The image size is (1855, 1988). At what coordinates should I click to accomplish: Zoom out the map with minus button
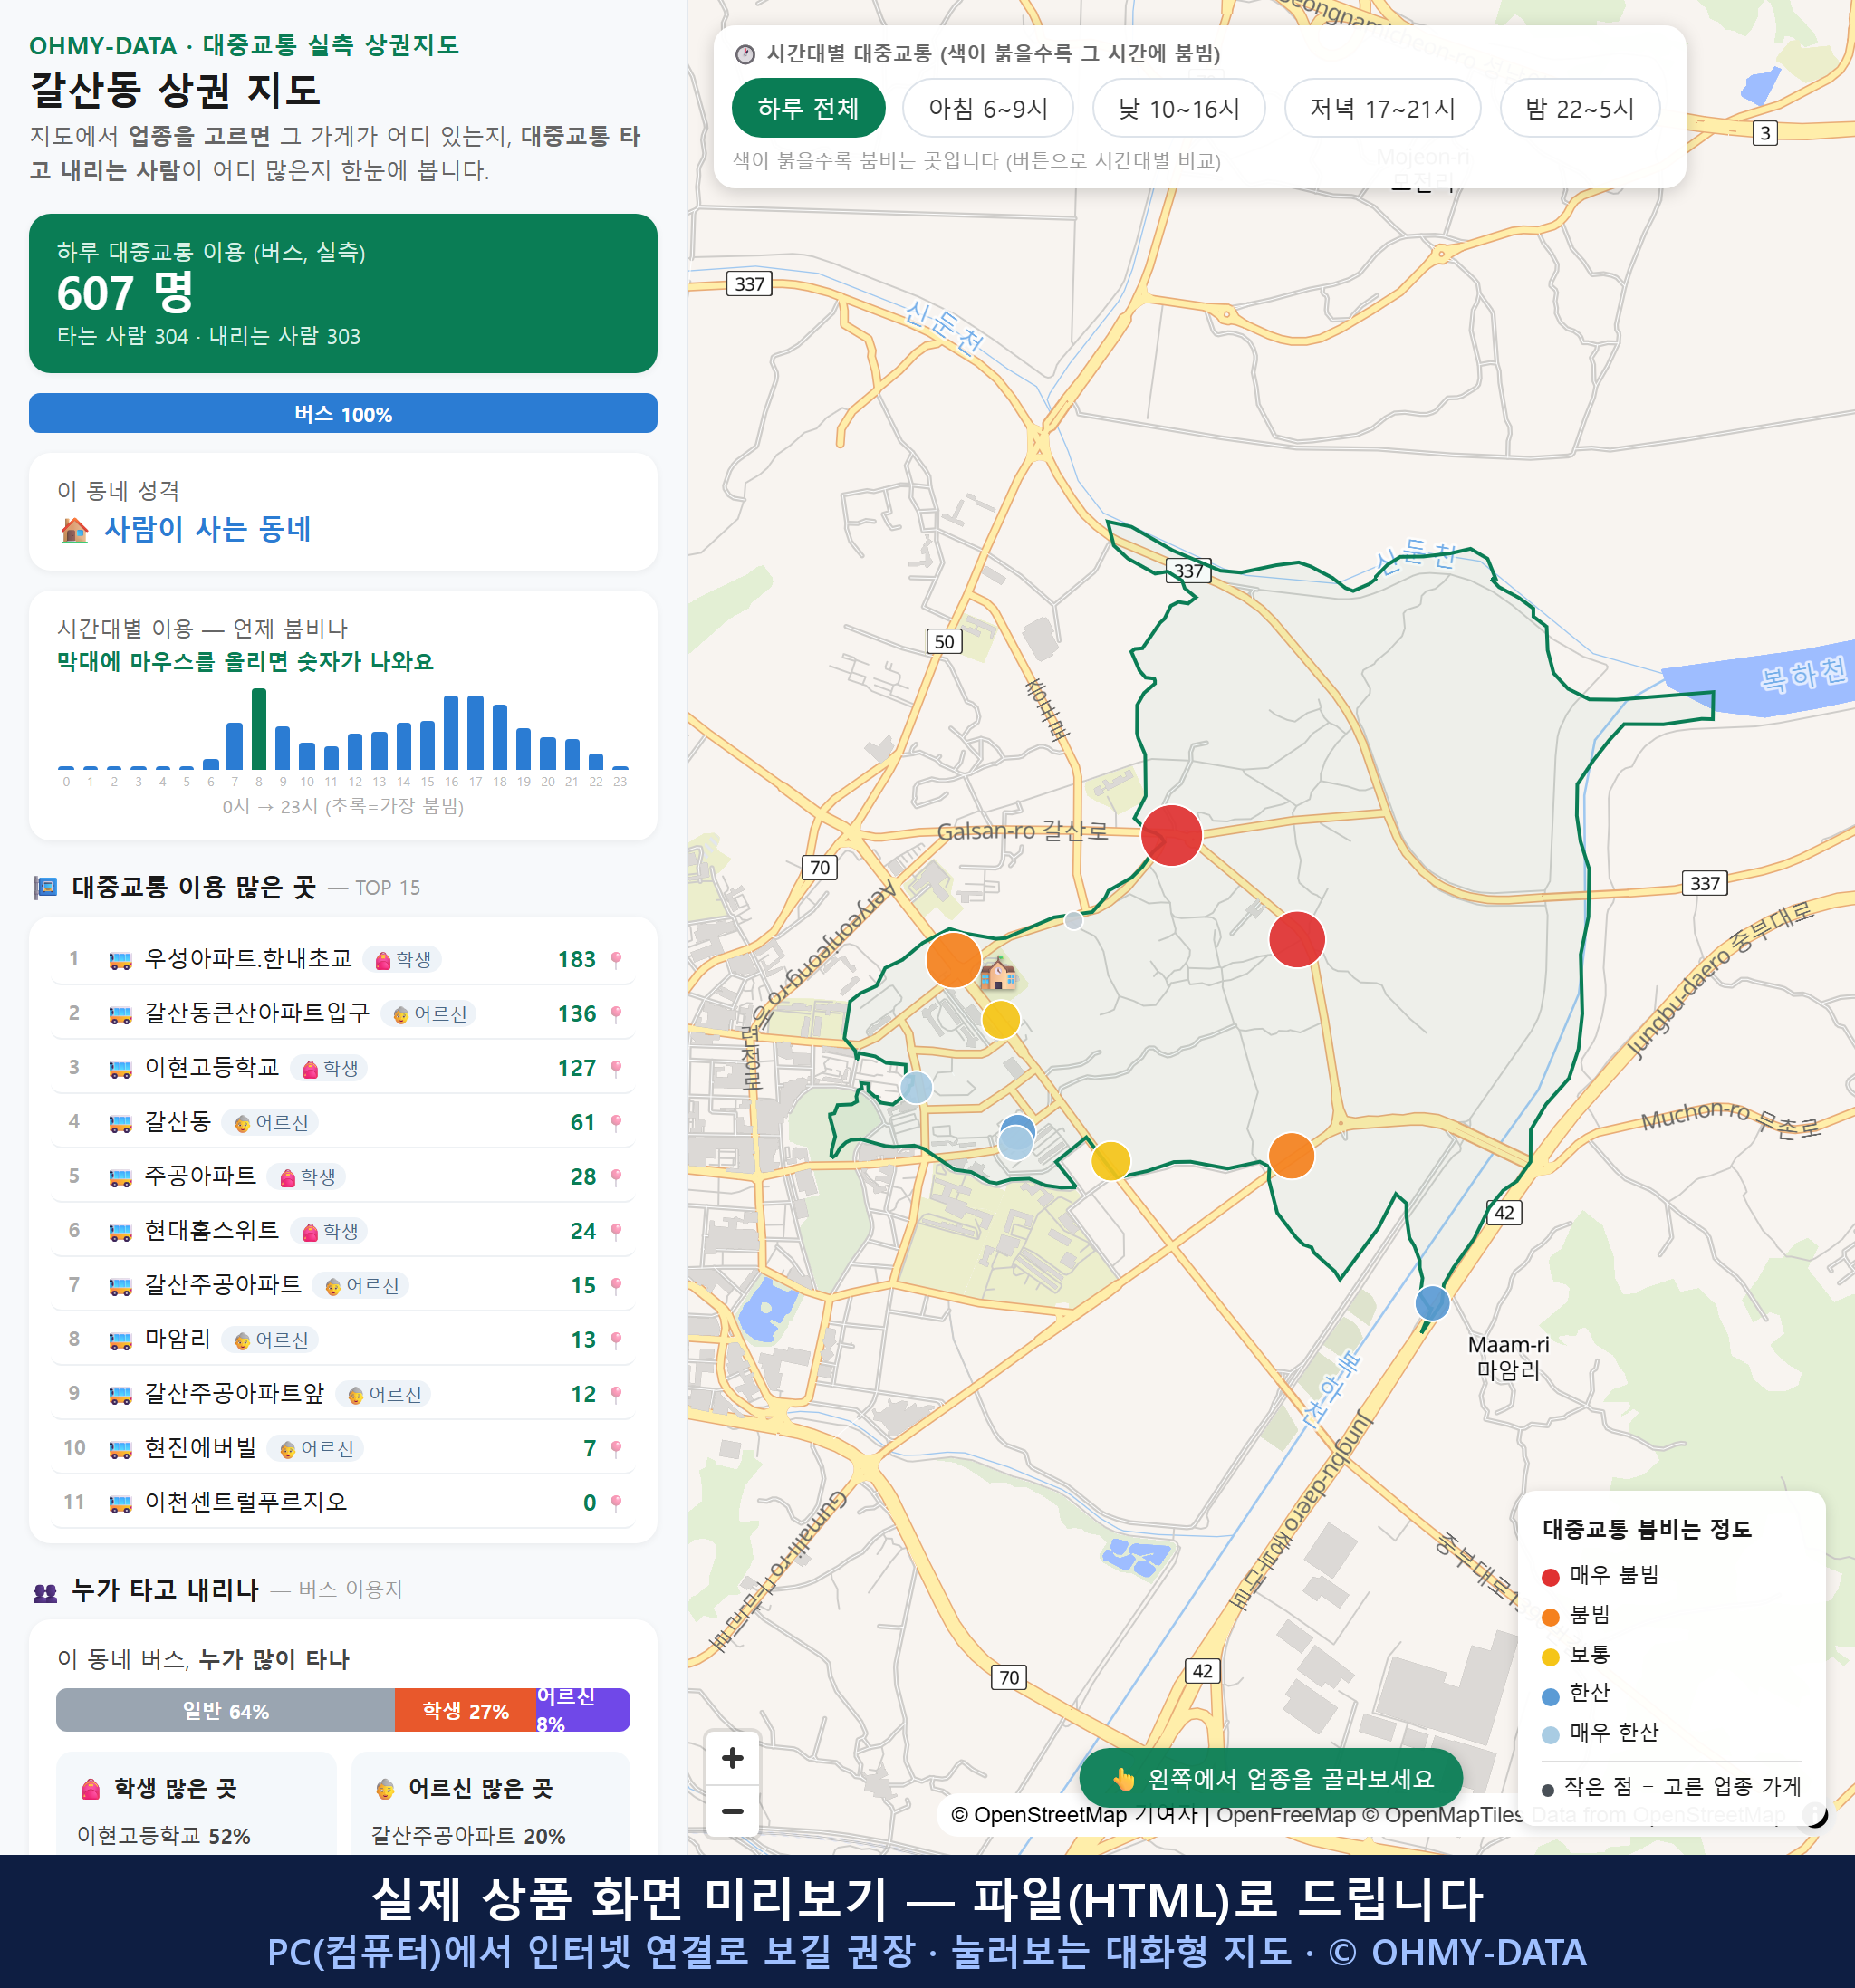pos(732,1811)
